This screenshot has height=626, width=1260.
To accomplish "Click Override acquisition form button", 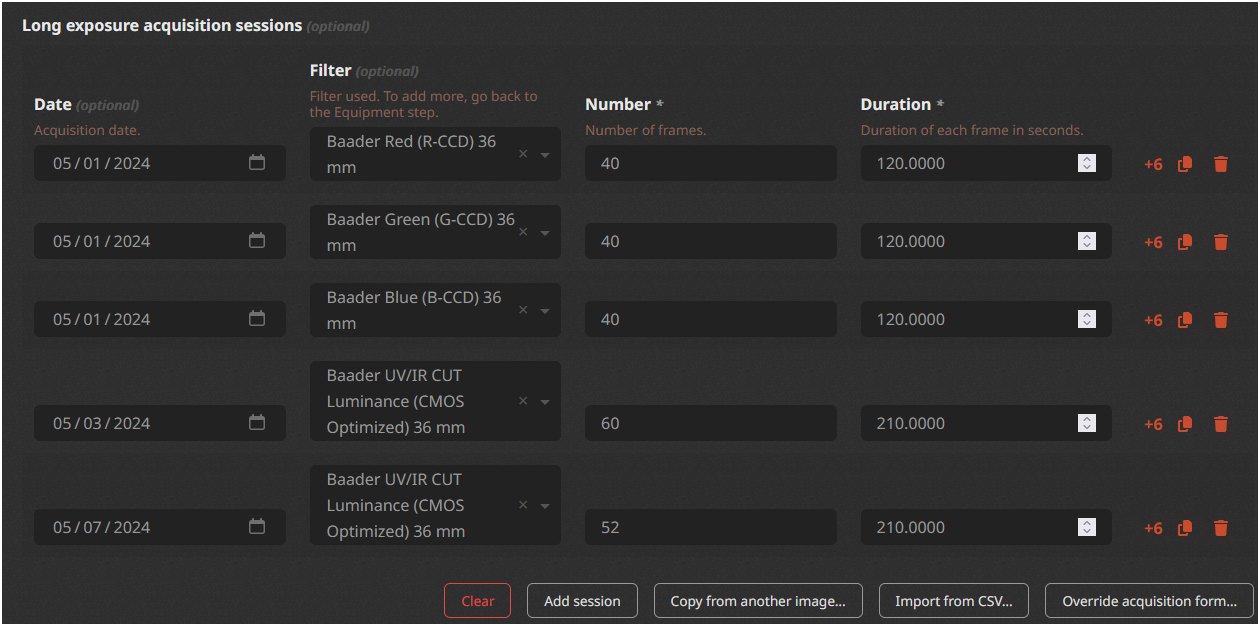I will pos(1149,601).
